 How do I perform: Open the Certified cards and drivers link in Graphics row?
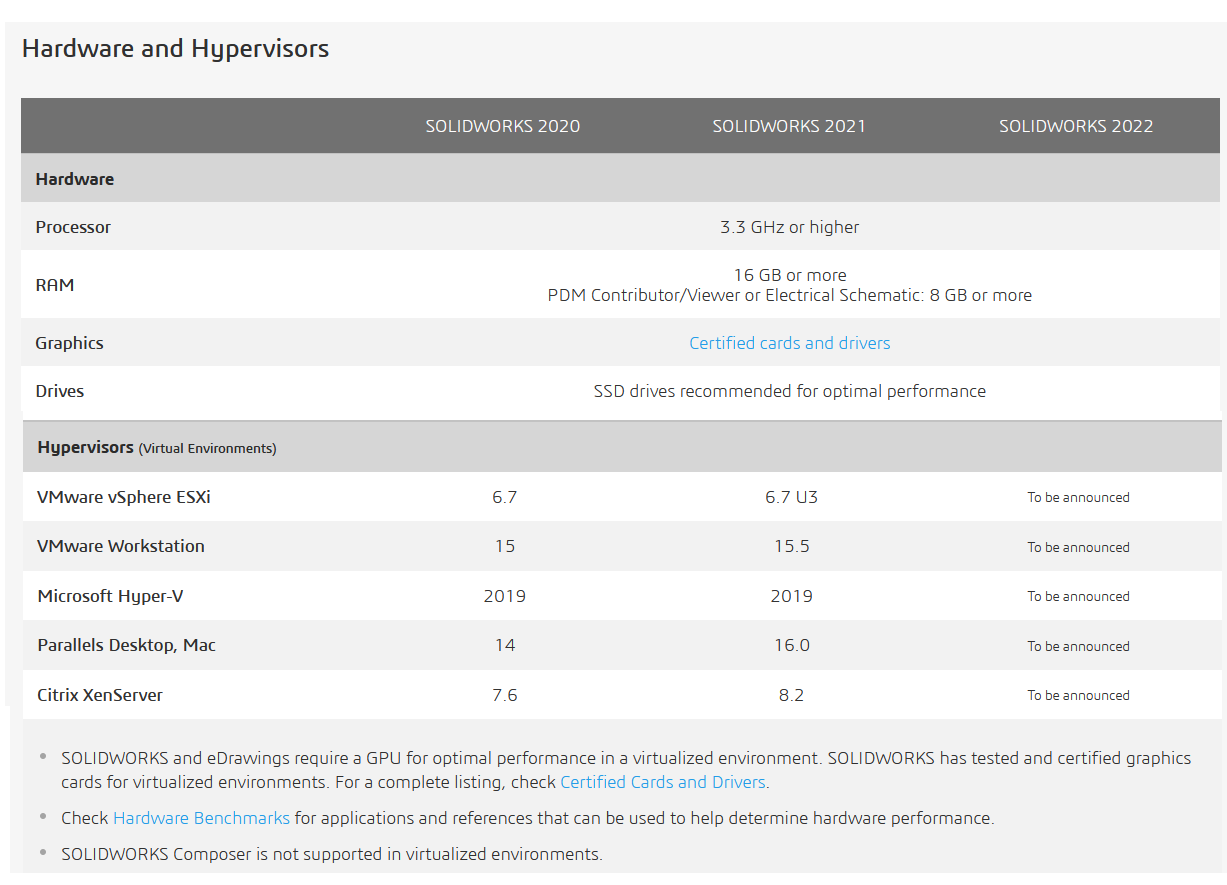click(789, 343)
